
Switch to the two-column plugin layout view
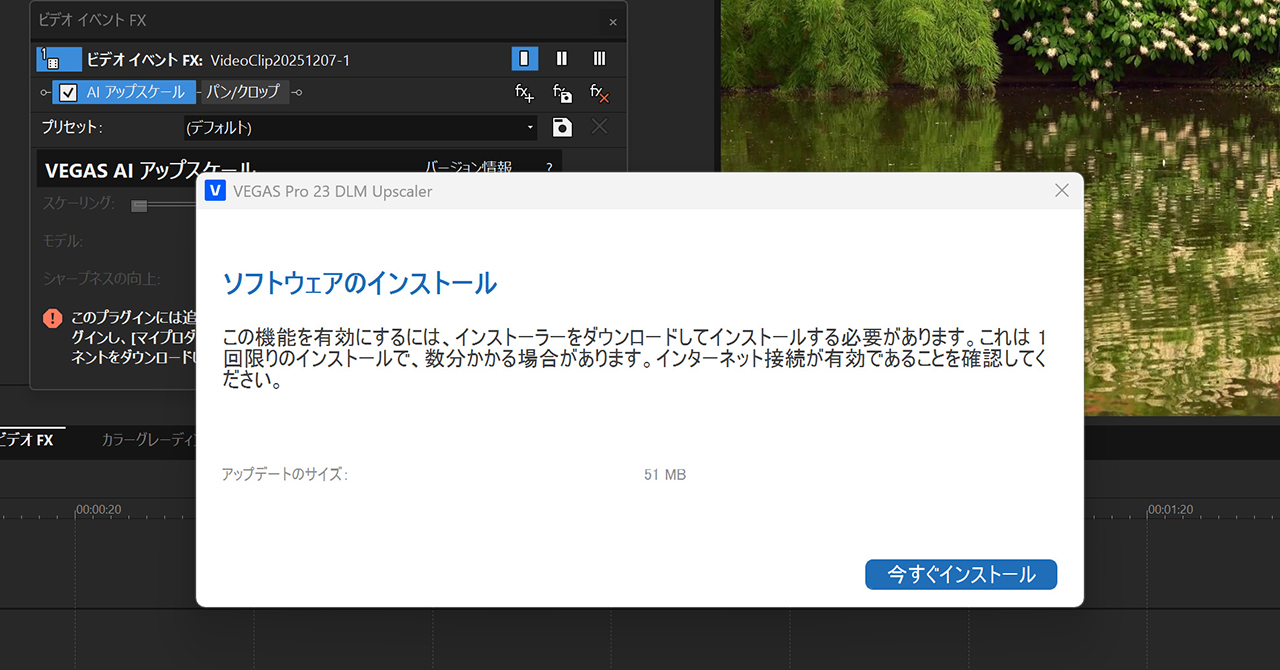pos(561,58)
